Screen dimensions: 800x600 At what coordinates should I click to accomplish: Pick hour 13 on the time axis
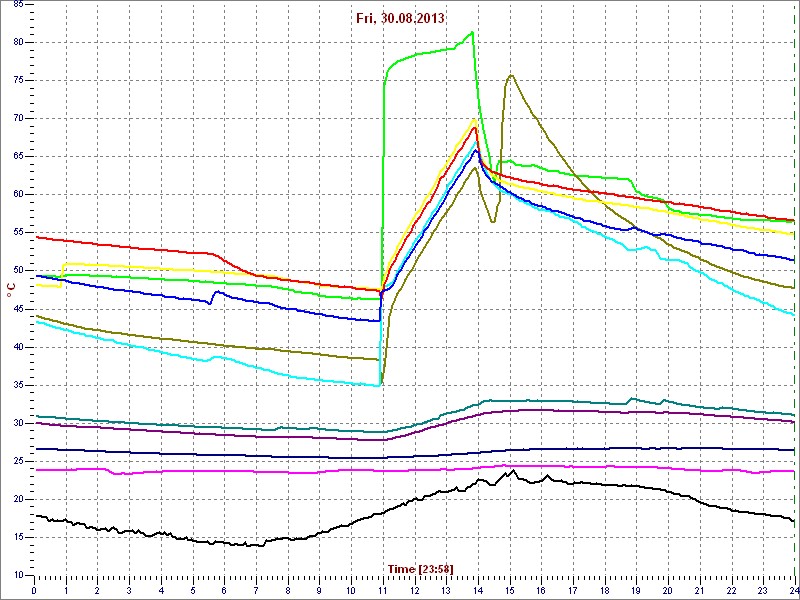pyautogui.click(x=446, y=590)
